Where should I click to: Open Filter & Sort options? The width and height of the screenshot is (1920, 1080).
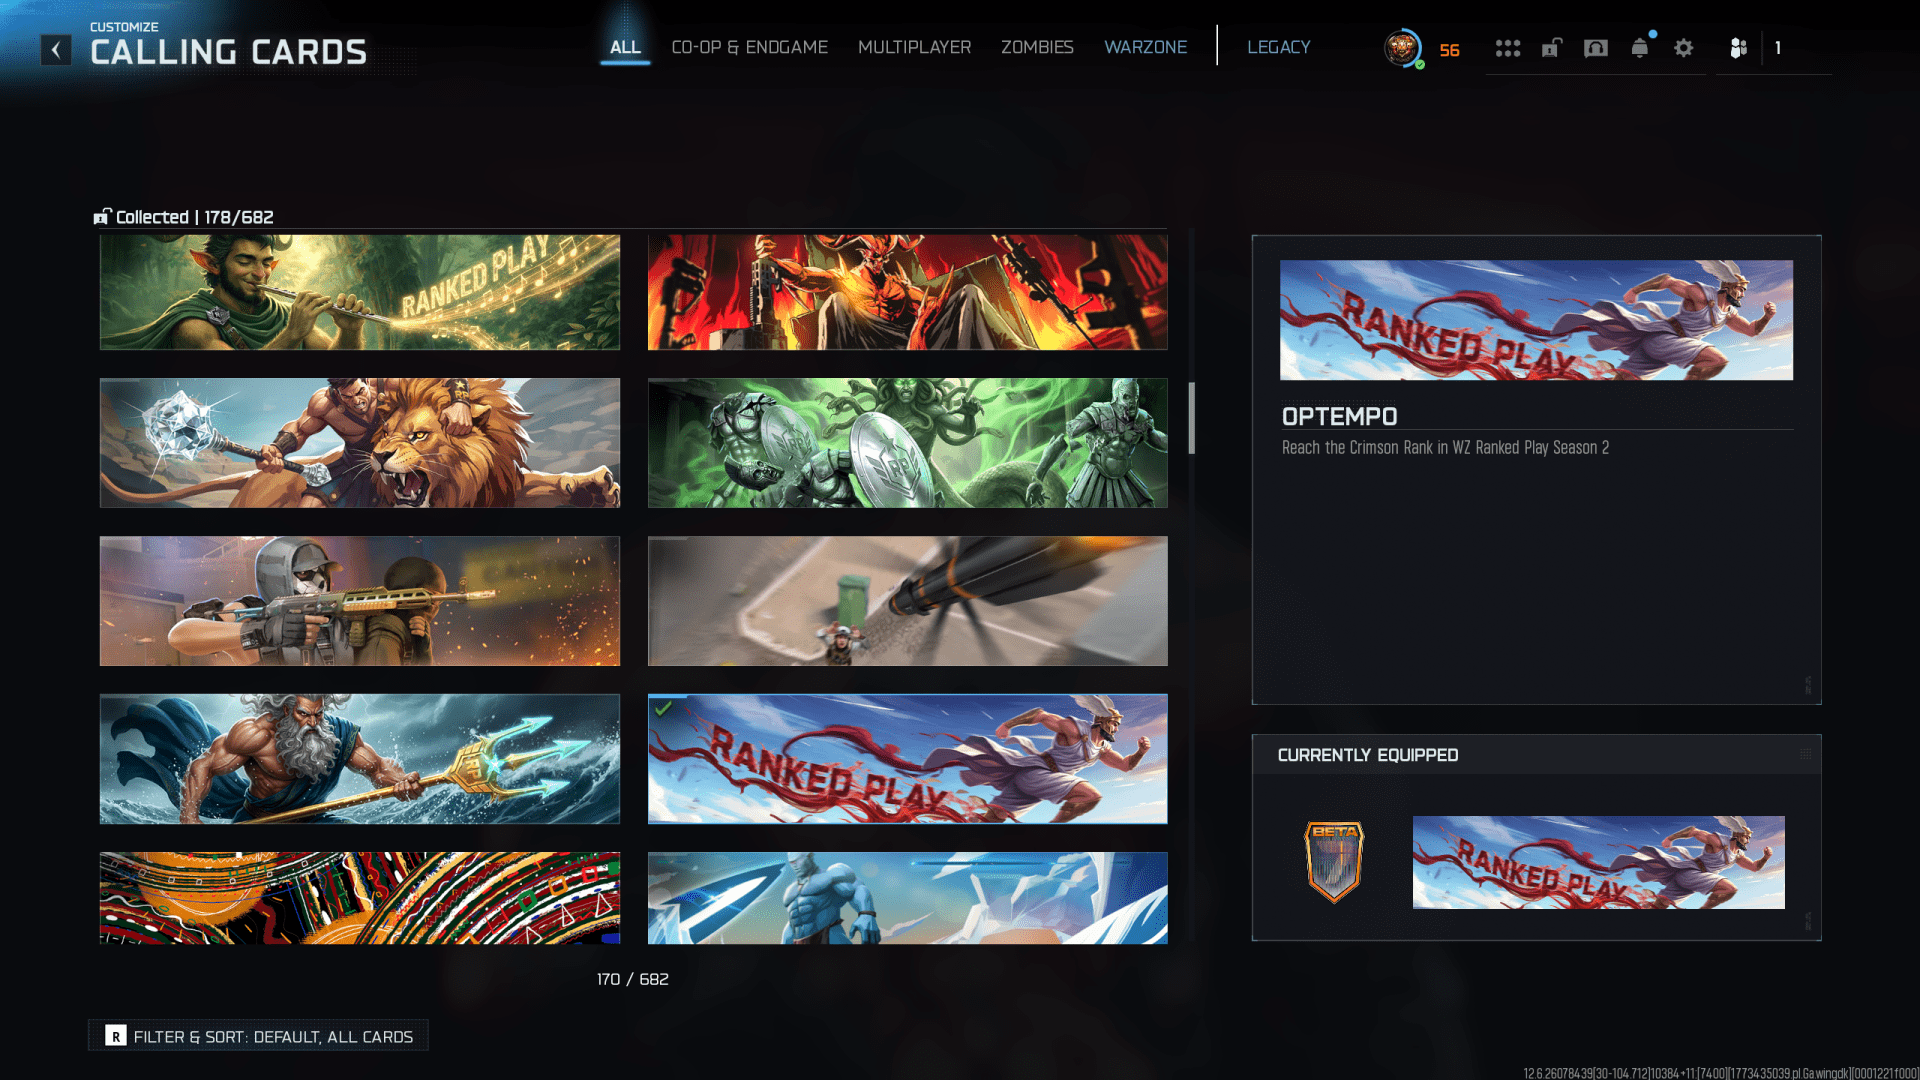tap(258, 1036)
